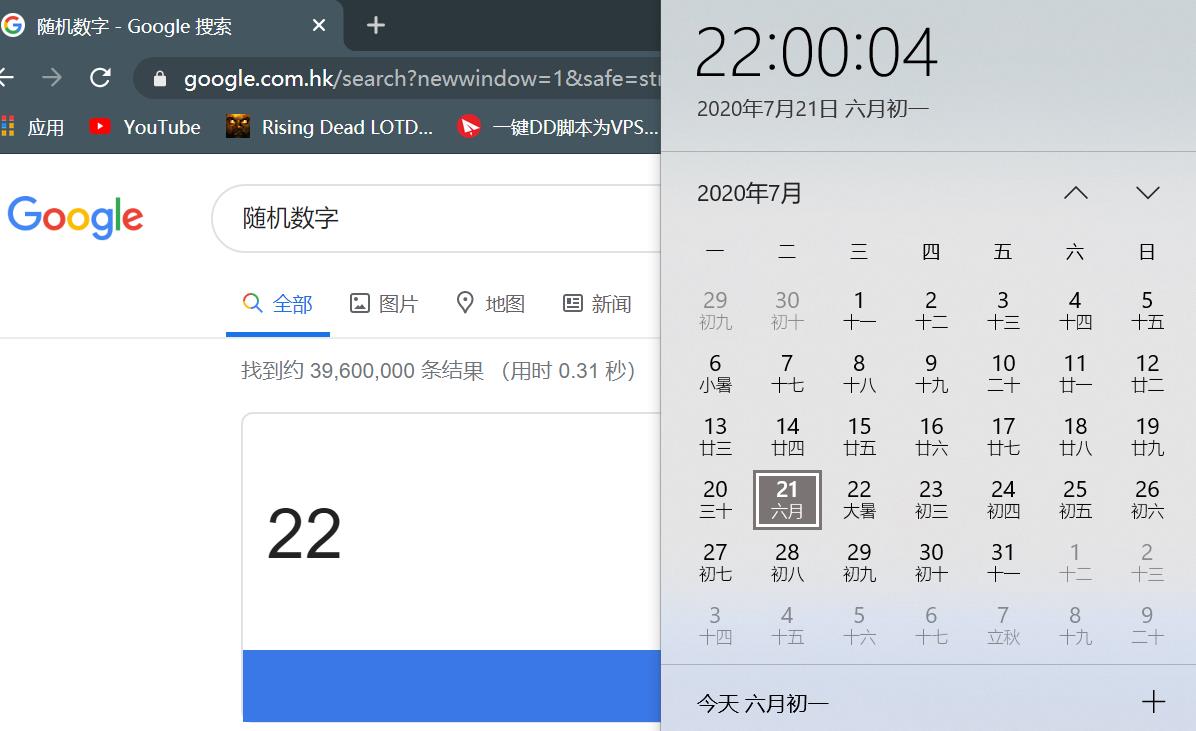This screenshot has width=1196, height=731.
Task: Go forward in browser history
Action: [x=52, y=77]
